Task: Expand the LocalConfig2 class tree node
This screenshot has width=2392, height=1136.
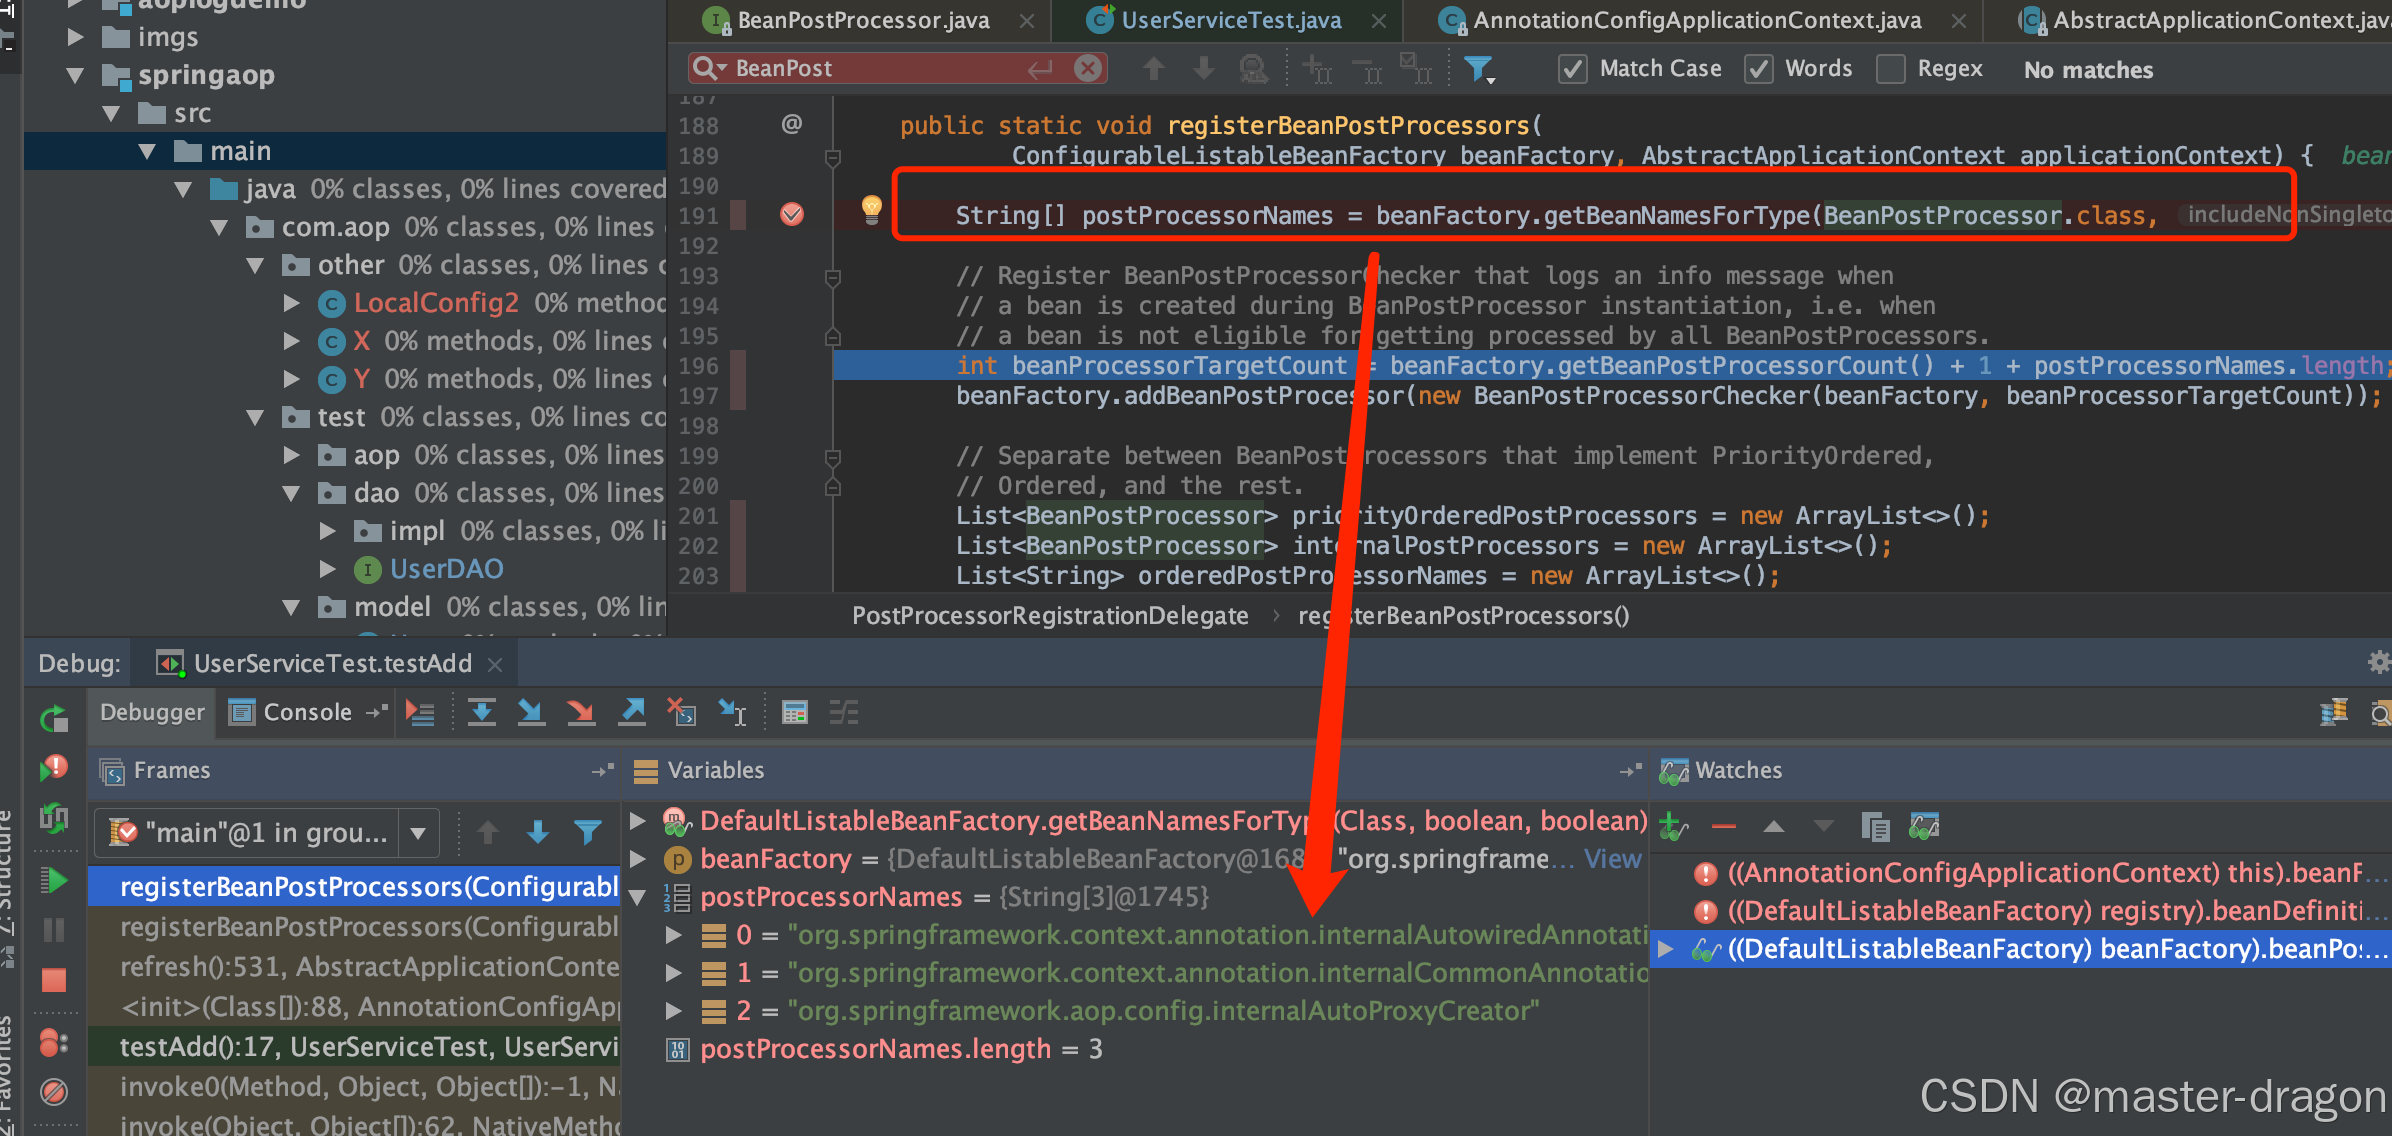Action: click(291, 303)
